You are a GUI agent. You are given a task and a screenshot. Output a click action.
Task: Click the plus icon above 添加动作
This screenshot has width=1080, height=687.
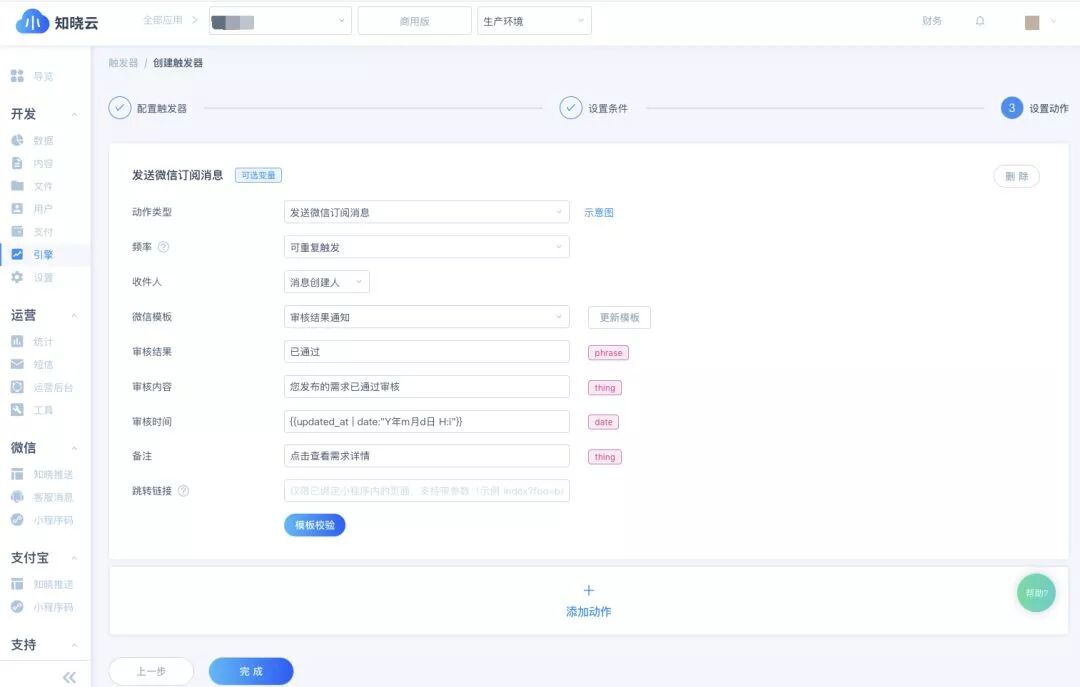click(588, 591)
